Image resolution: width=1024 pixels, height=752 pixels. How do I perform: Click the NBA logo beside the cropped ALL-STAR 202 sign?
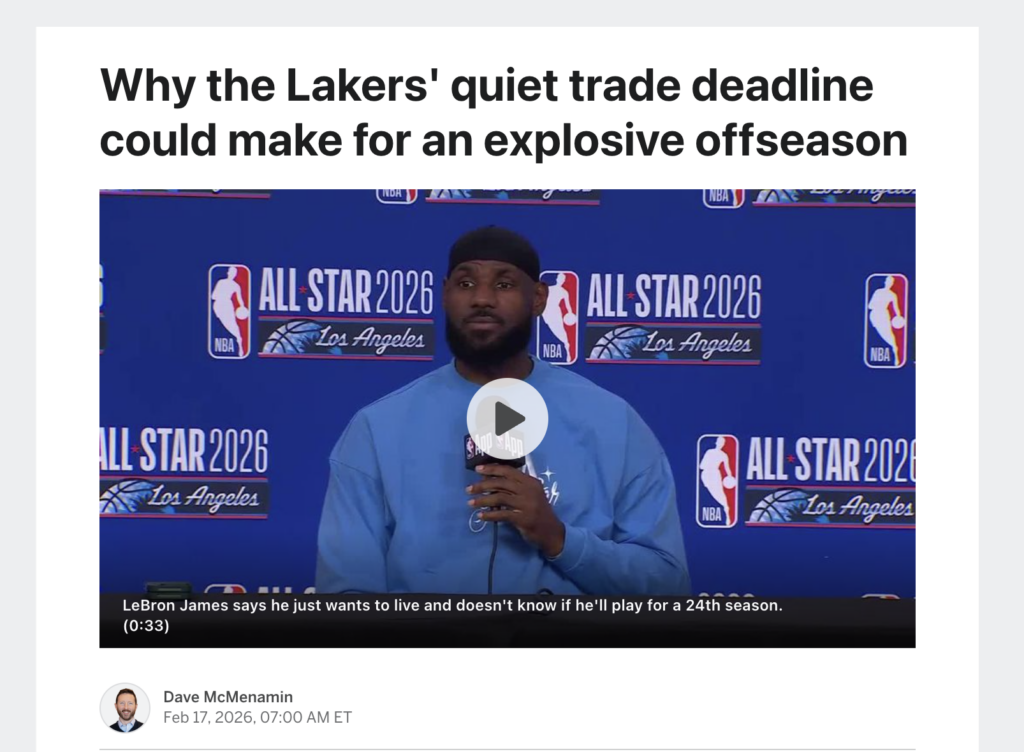pyautogui.click(x=717, y=480)
